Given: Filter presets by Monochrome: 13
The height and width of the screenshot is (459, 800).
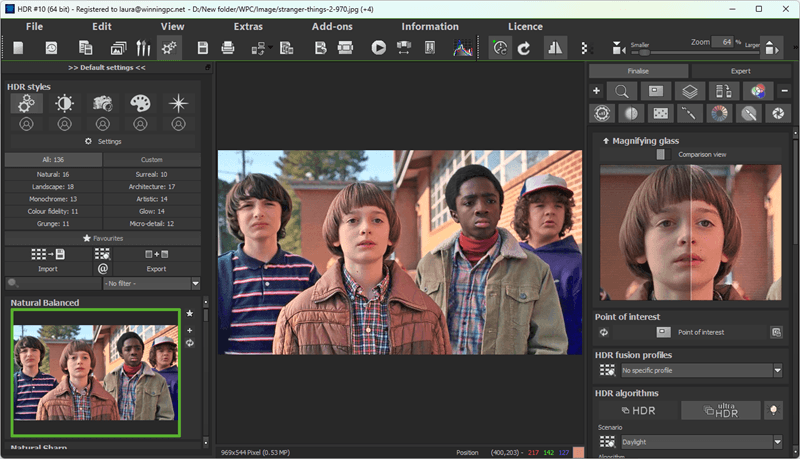Looking at the screenshot, I should click(x=53, y=199).
